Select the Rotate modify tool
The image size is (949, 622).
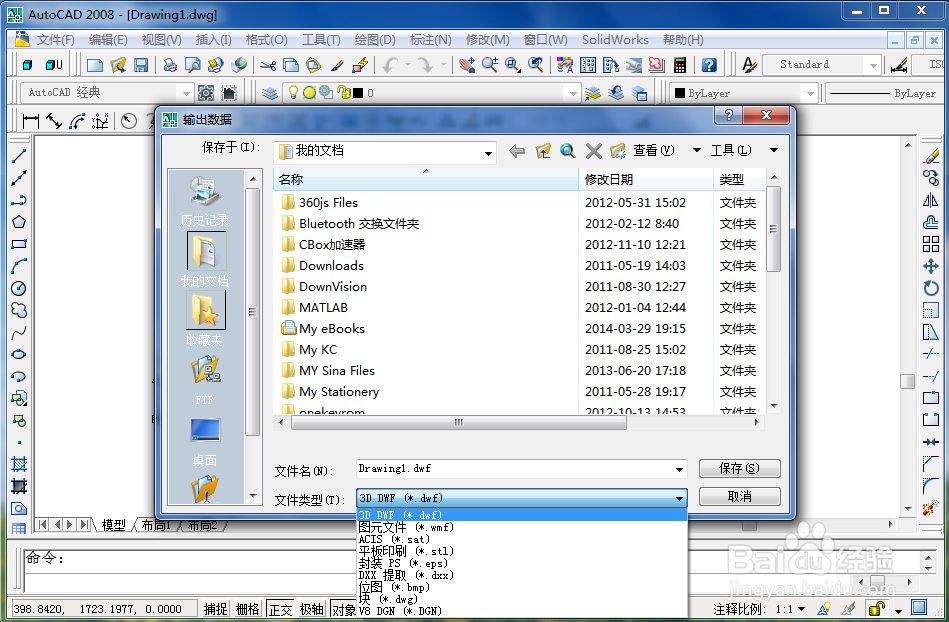click(931, 289)
